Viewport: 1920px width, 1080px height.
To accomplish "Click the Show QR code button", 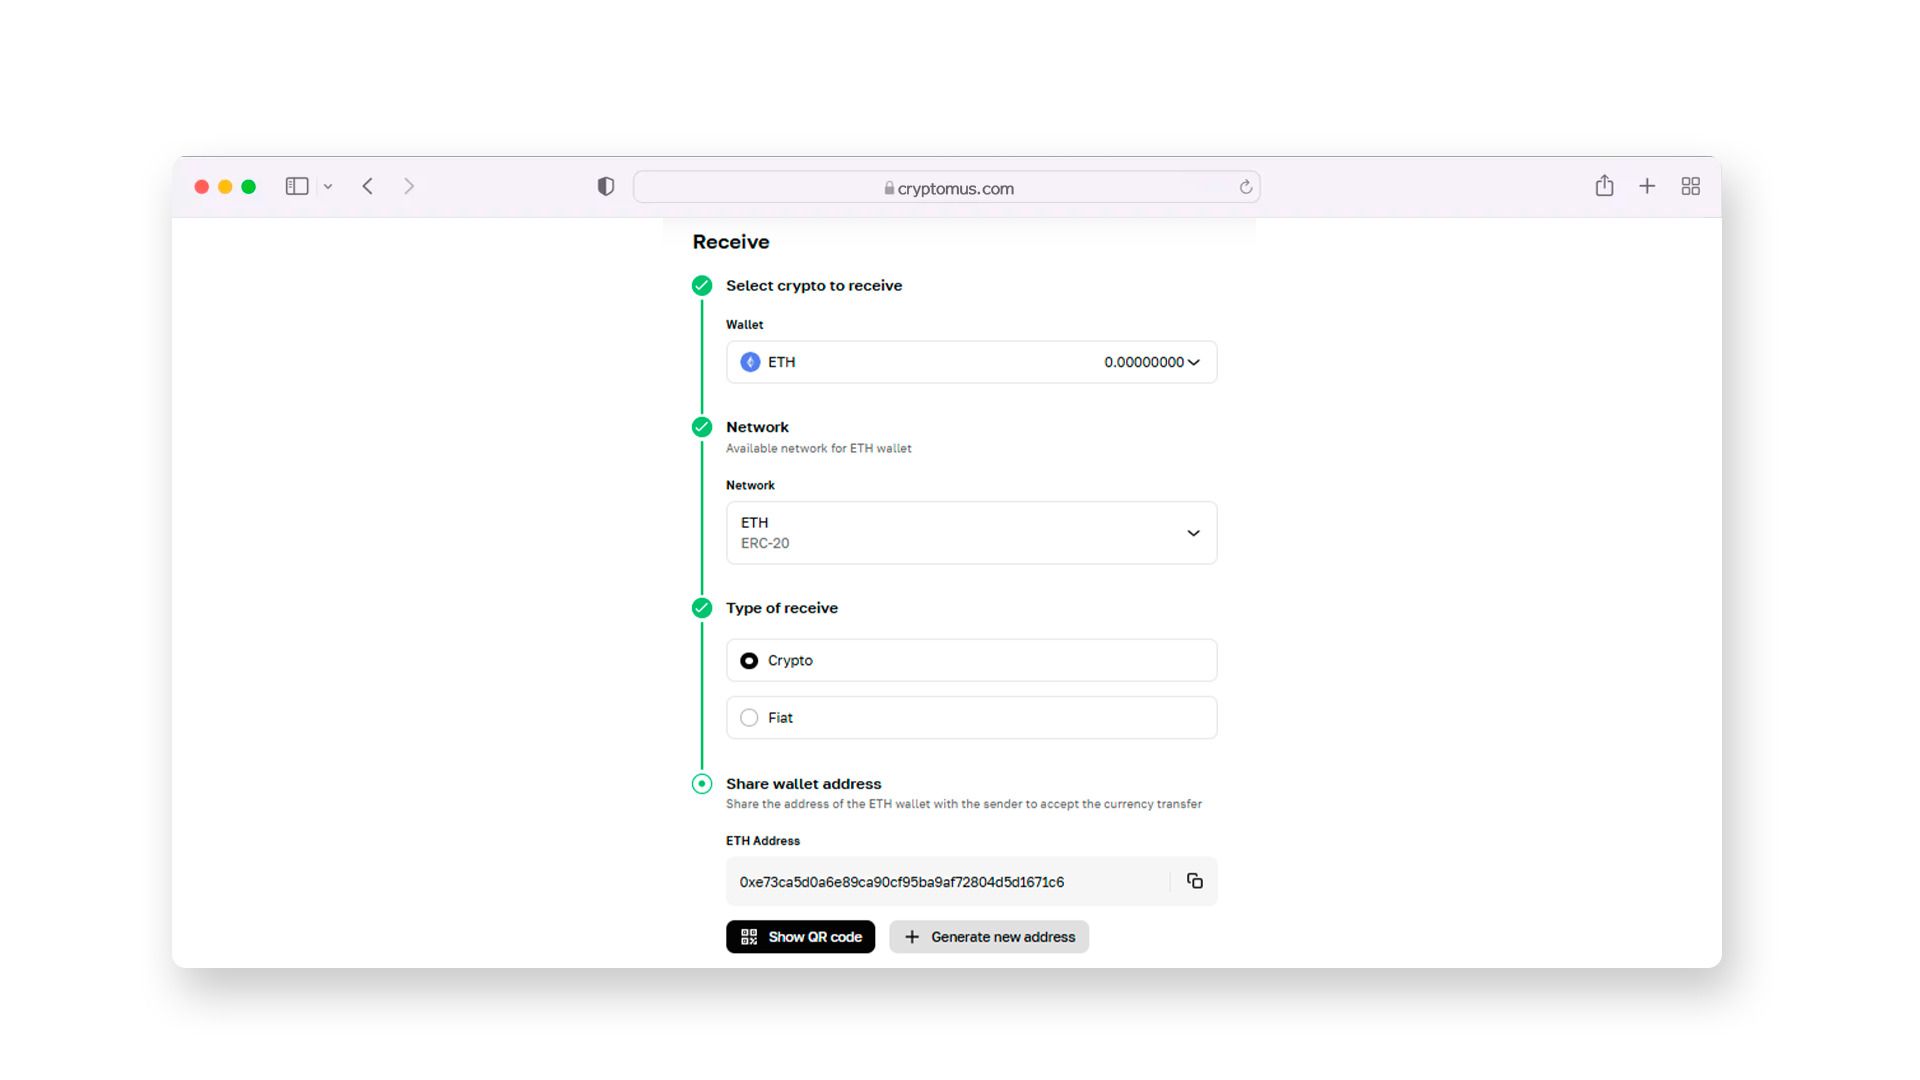I will click(800, 937).
